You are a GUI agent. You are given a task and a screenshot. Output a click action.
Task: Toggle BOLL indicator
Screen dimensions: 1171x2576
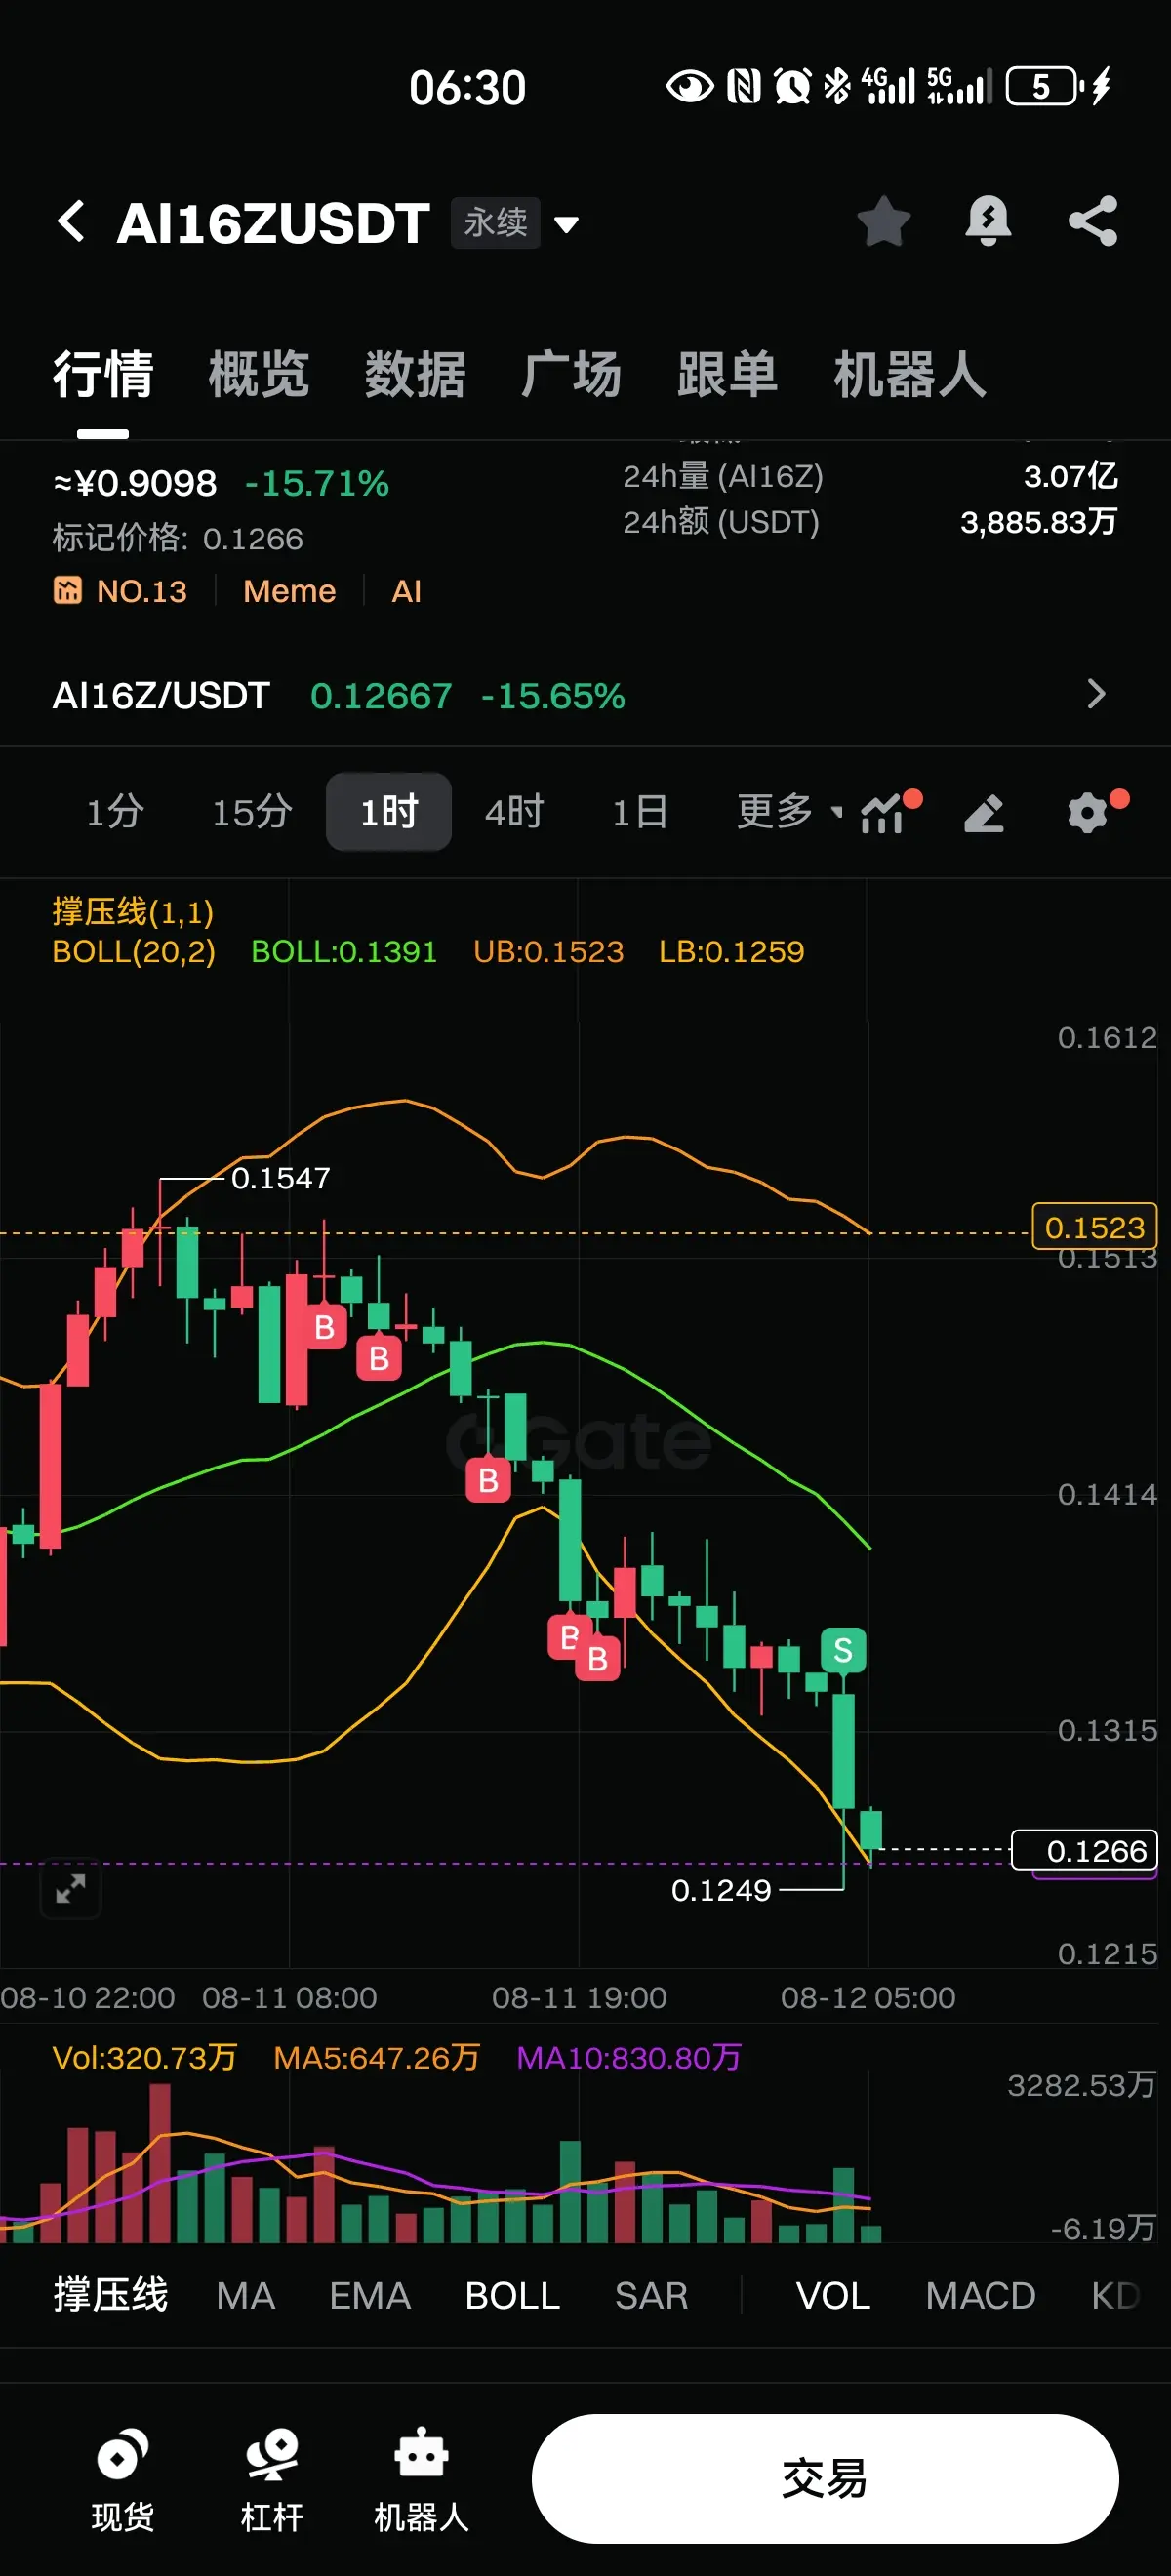[x=513, y=2295]
